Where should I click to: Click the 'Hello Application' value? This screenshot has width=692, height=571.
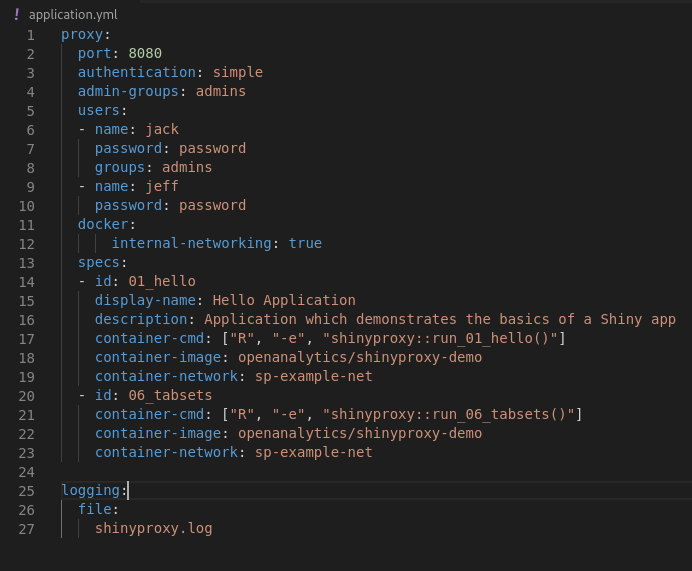(x=284, y=300)
